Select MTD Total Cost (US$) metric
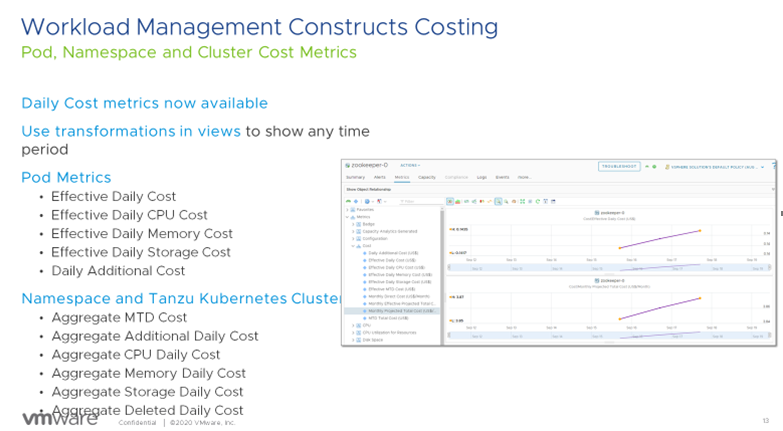The image size is (783, 431). [388, 318]
